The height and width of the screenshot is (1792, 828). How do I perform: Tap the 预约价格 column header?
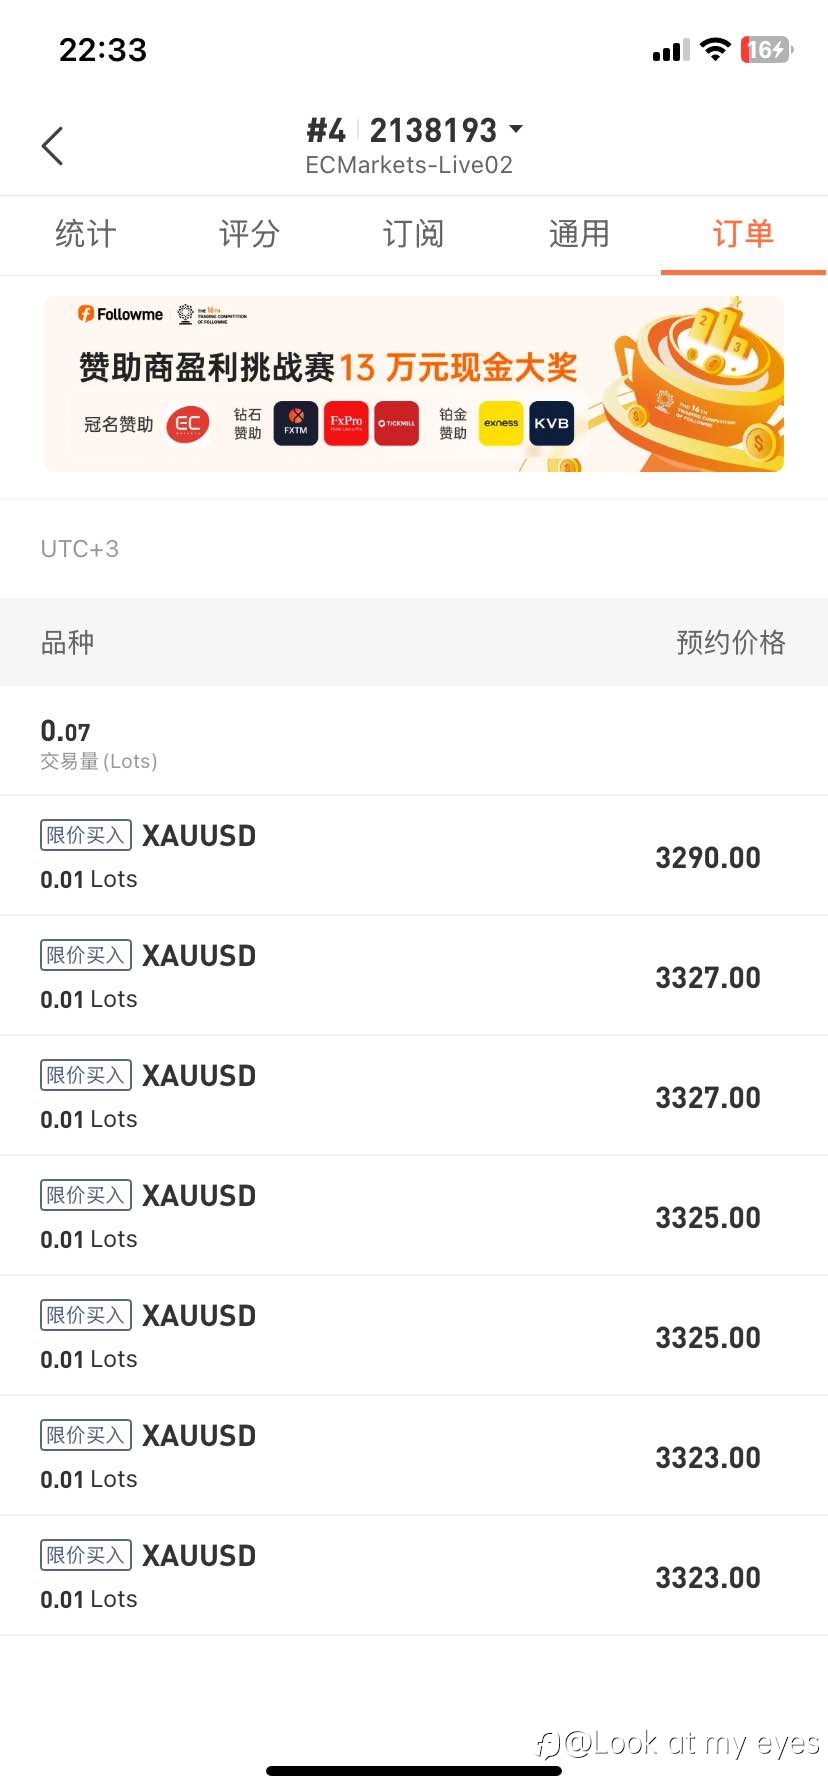pyautogui.click(x=731, y=642)
